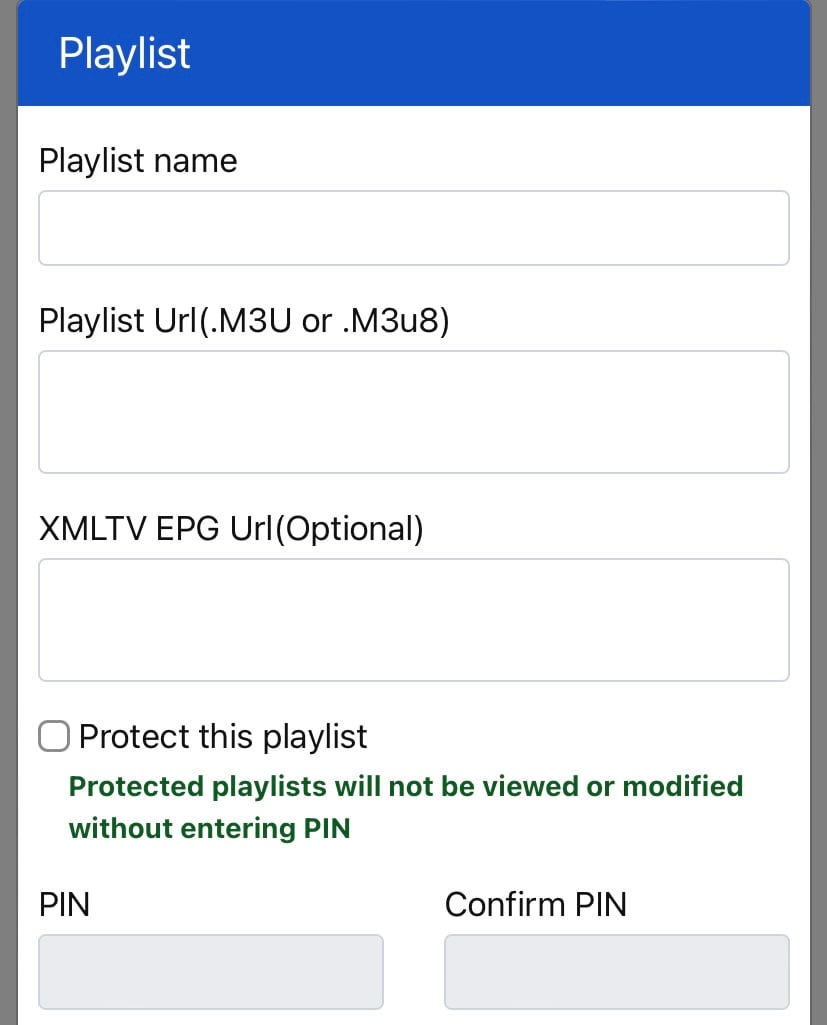Click the Playlist name input field
This screenshot has width=827, height=1025.
413,228
